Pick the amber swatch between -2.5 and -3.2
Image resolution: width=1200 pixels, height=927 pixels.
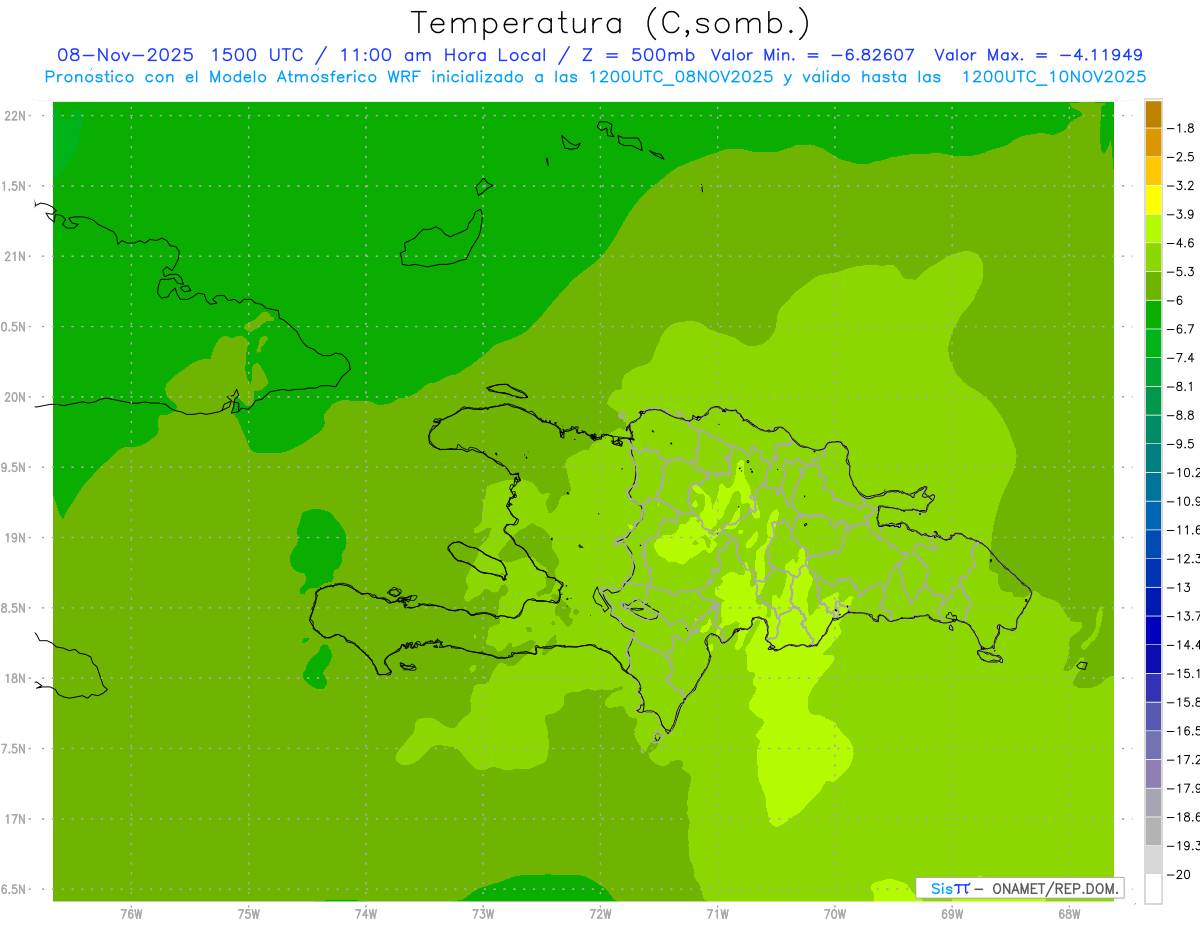[1153, 171]
